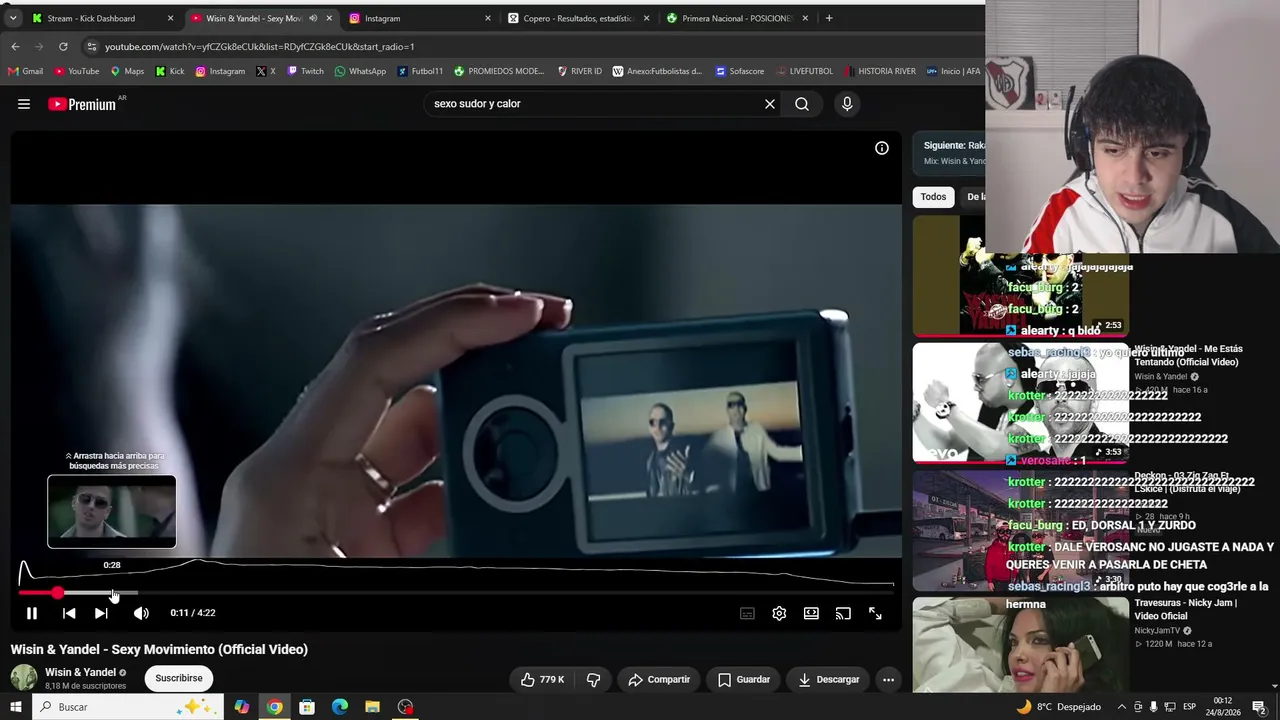Screen dimensions: 1280x720
Task: Save the video with Guardar
Action: [744, 680]
